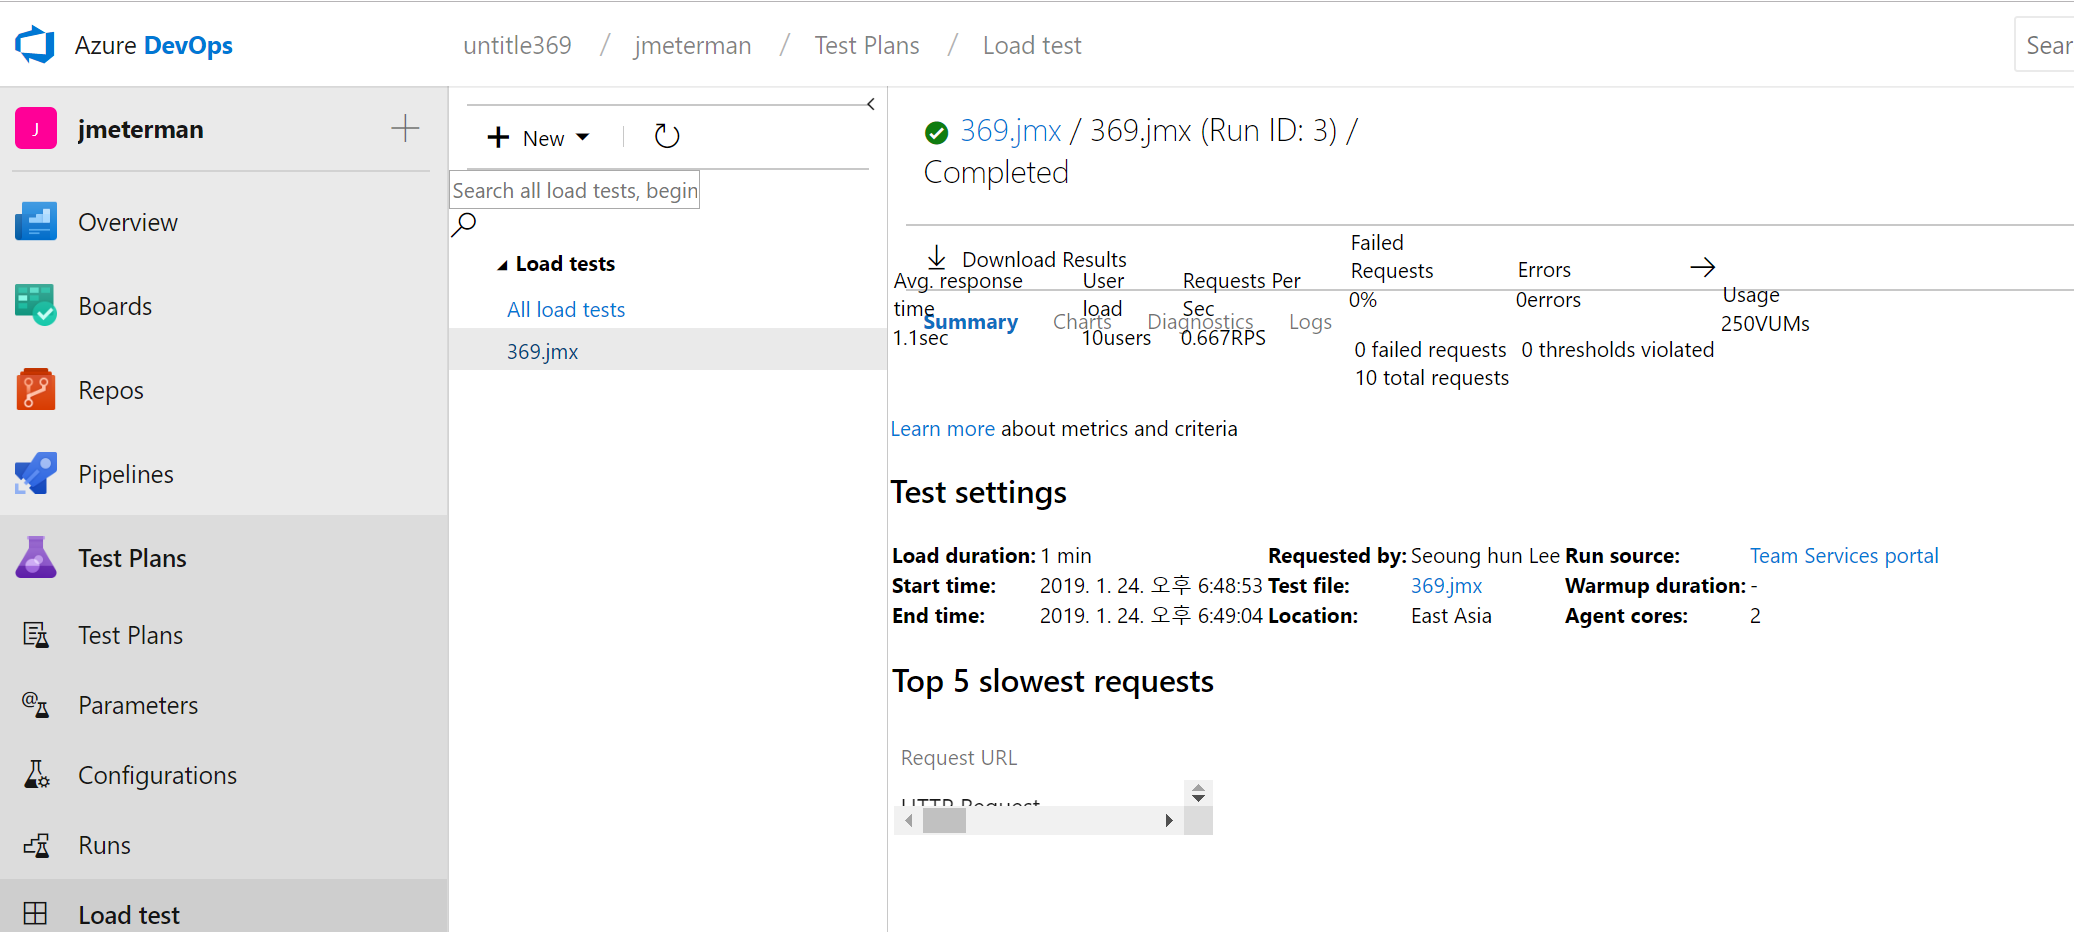This screenshot has width=2074, height=932.
Task: Click the right arrow of horizontal scrollbar
Action: pyautogui.click(x=1169, y=821)
